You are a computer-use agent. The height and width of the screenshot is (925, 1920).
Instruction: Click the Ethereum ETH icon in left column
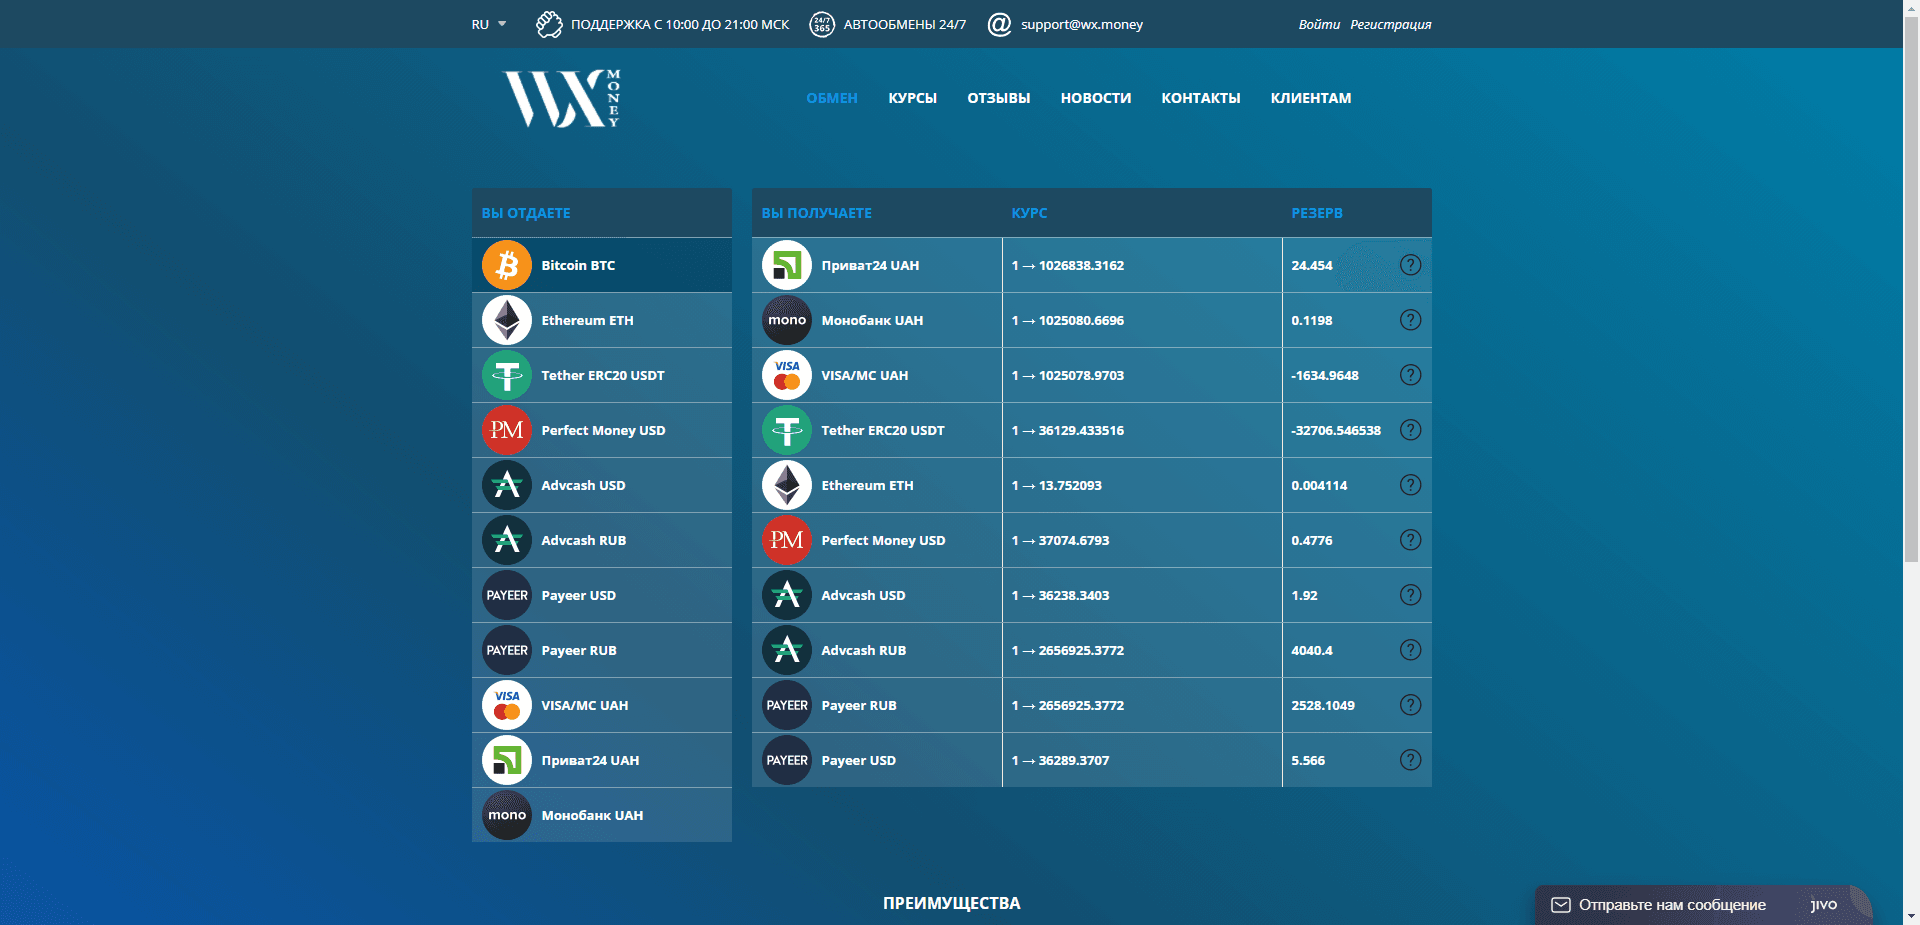507,320
